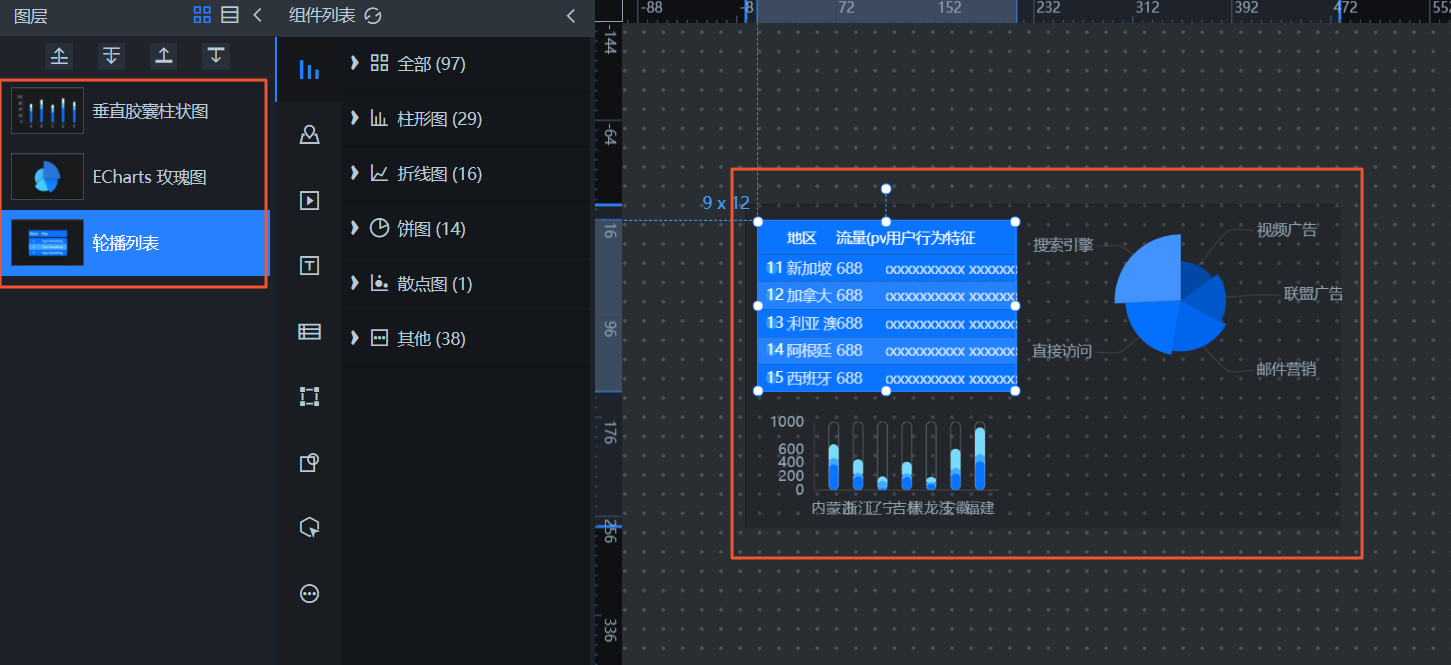
Task: Refresh the 组件列表 with circular icon
Action: click(x=373, y=16)
